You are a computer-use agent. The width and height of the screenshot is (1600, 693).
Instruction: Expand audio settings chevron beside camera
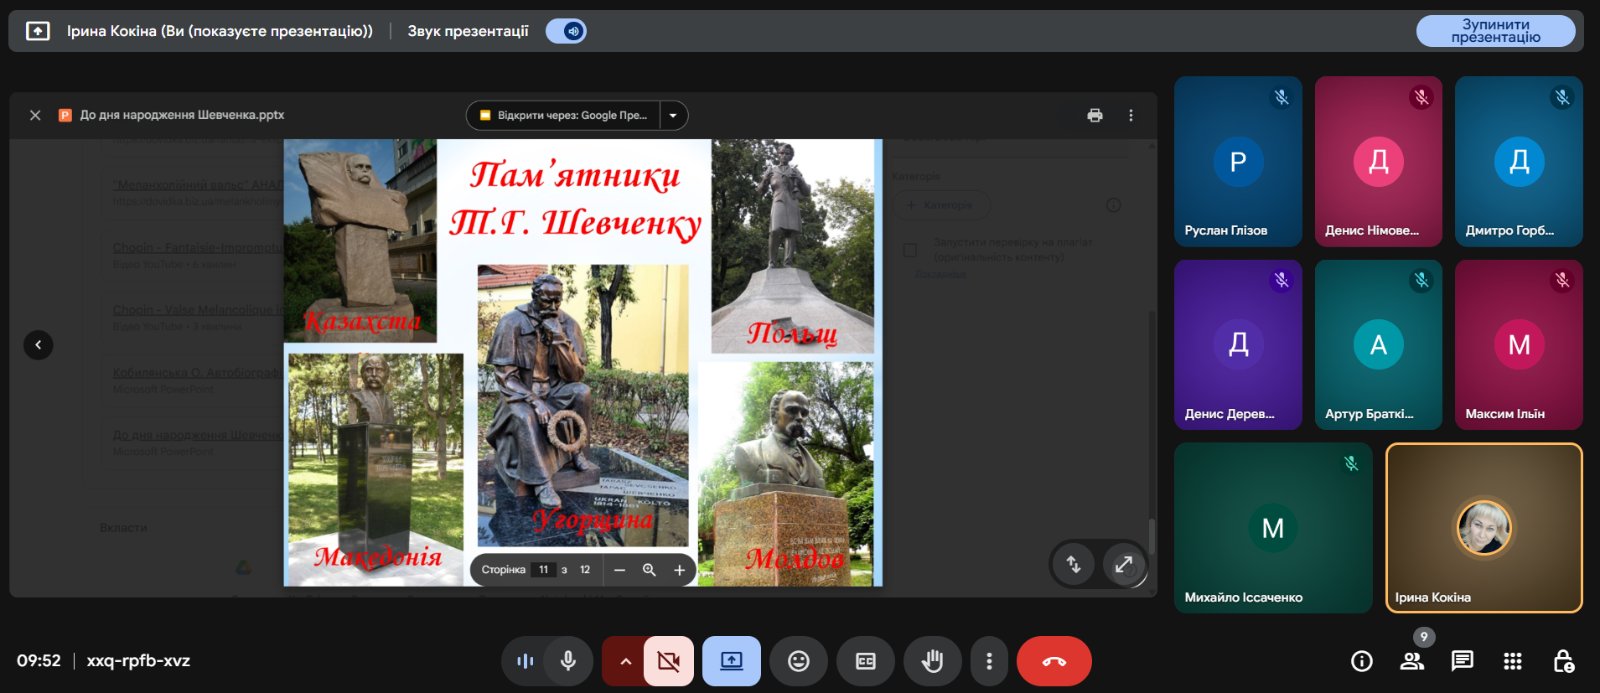[625, 661]
